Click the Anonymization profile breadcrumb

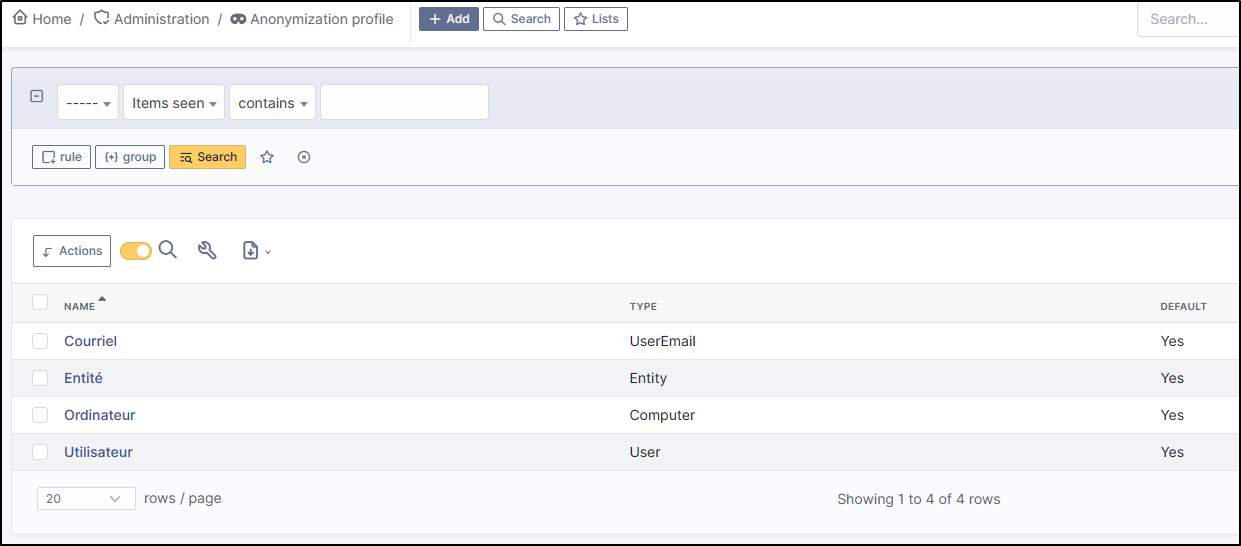point(321,19)
